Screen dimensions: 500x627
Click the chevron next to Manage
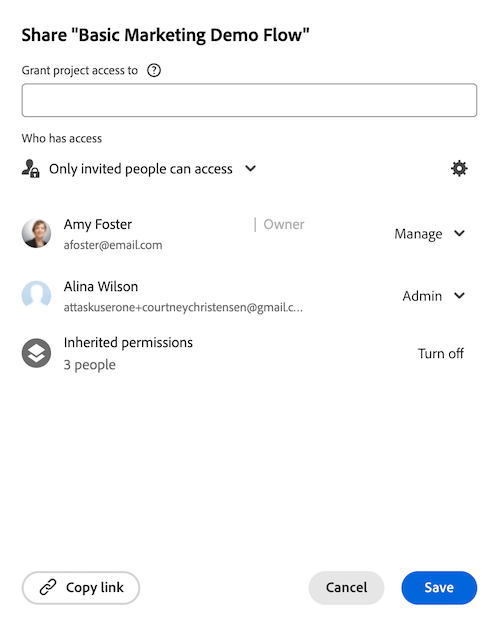tap(460, 233)
